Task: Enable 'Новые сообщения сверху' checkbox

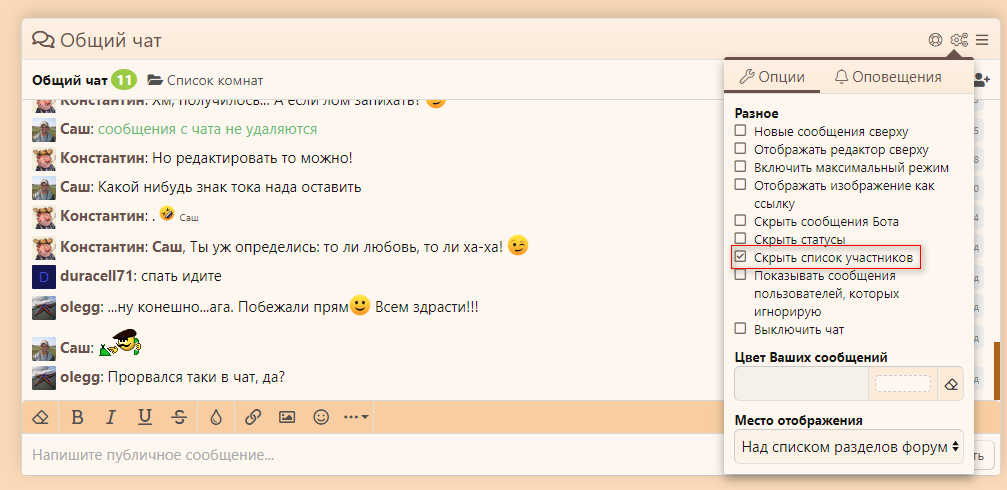Action: (741, 131)
